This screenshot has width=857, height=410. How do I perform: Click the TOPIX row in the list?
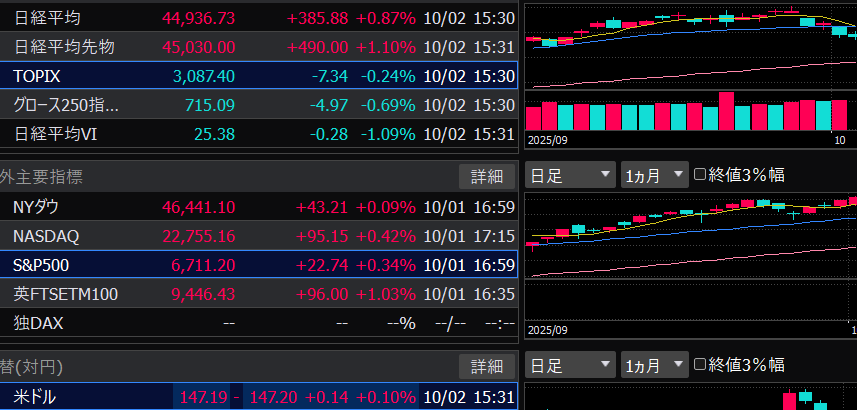258,76
